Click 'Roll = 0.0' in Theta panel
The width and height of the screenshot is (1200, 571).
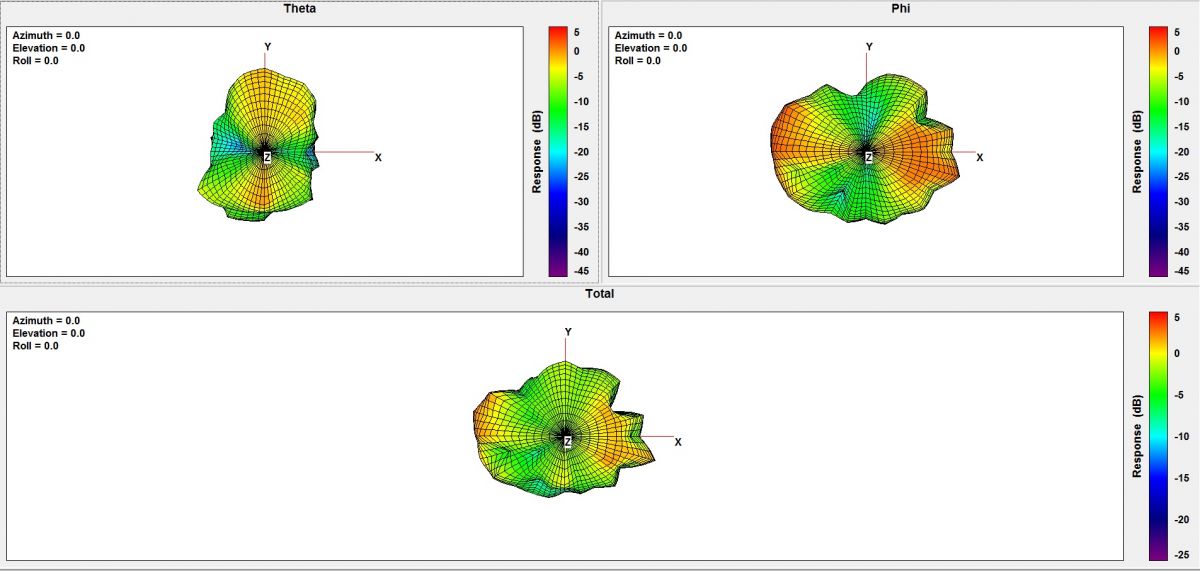(35, 61)
